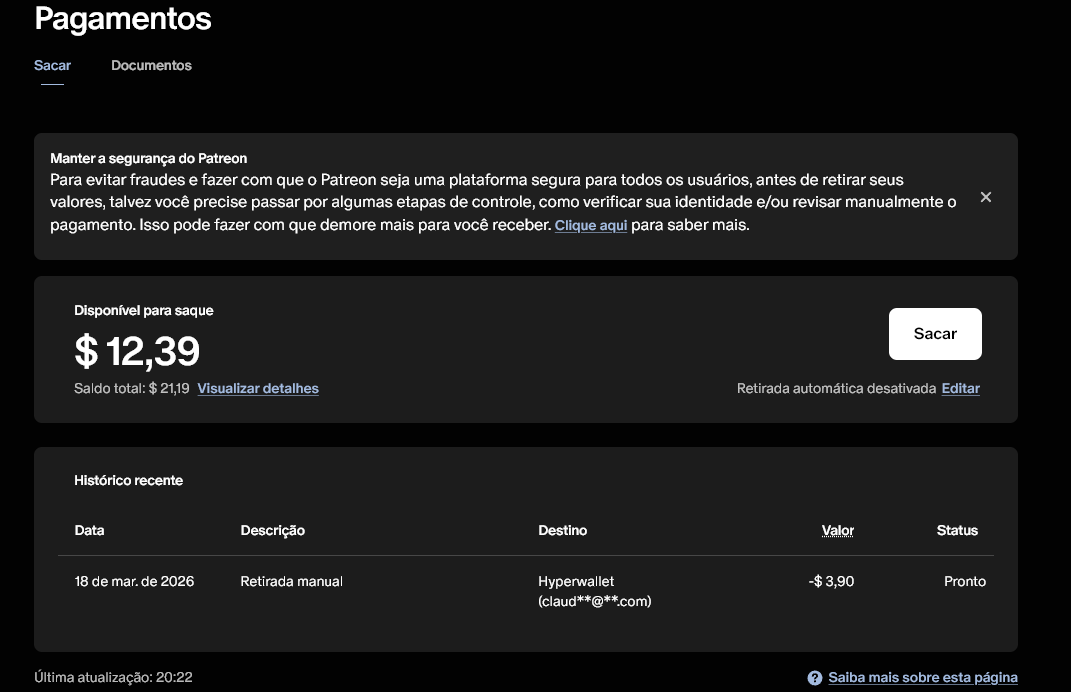Click the Hyperwallet destination cell
Image resolution: width=1071 pixels, height=692 pixels.
point(594,591)
